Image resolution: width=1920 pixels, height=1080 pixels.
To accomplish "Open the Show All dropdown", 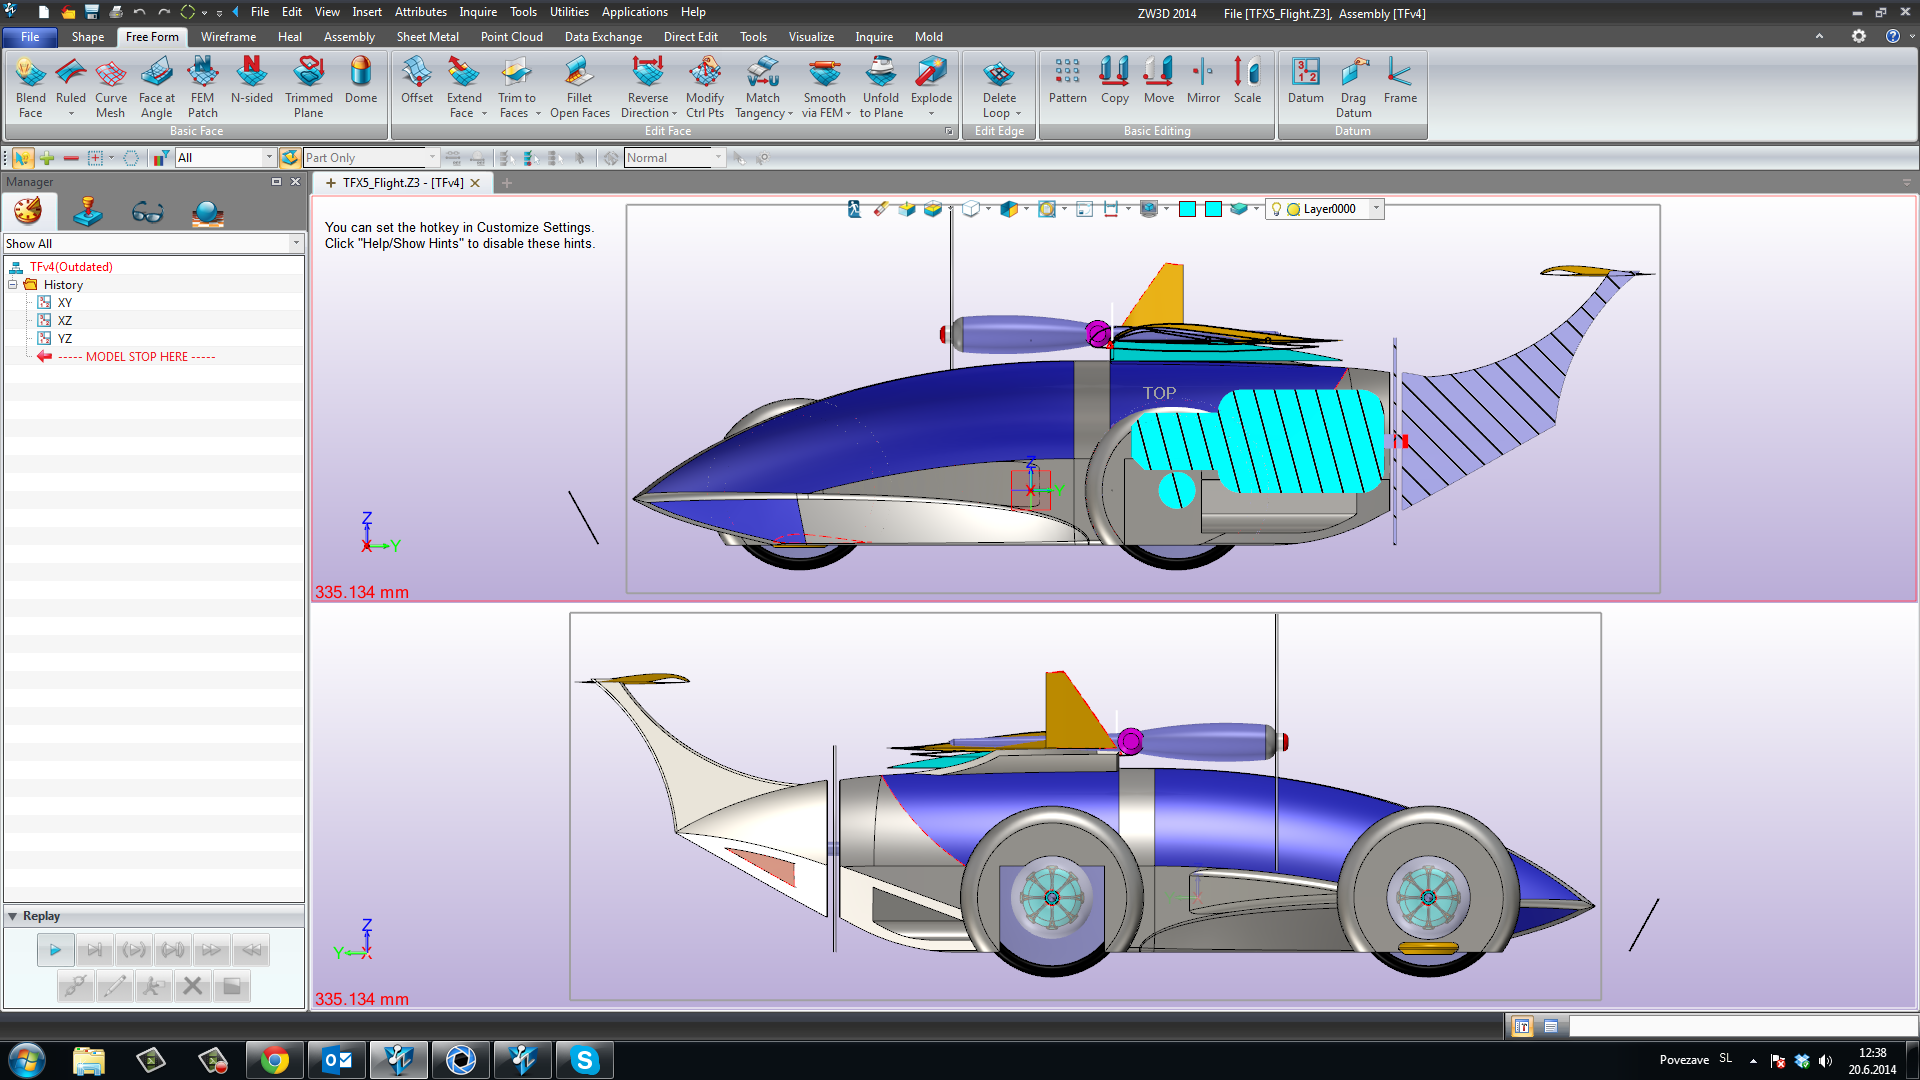I will coord(296,243).
